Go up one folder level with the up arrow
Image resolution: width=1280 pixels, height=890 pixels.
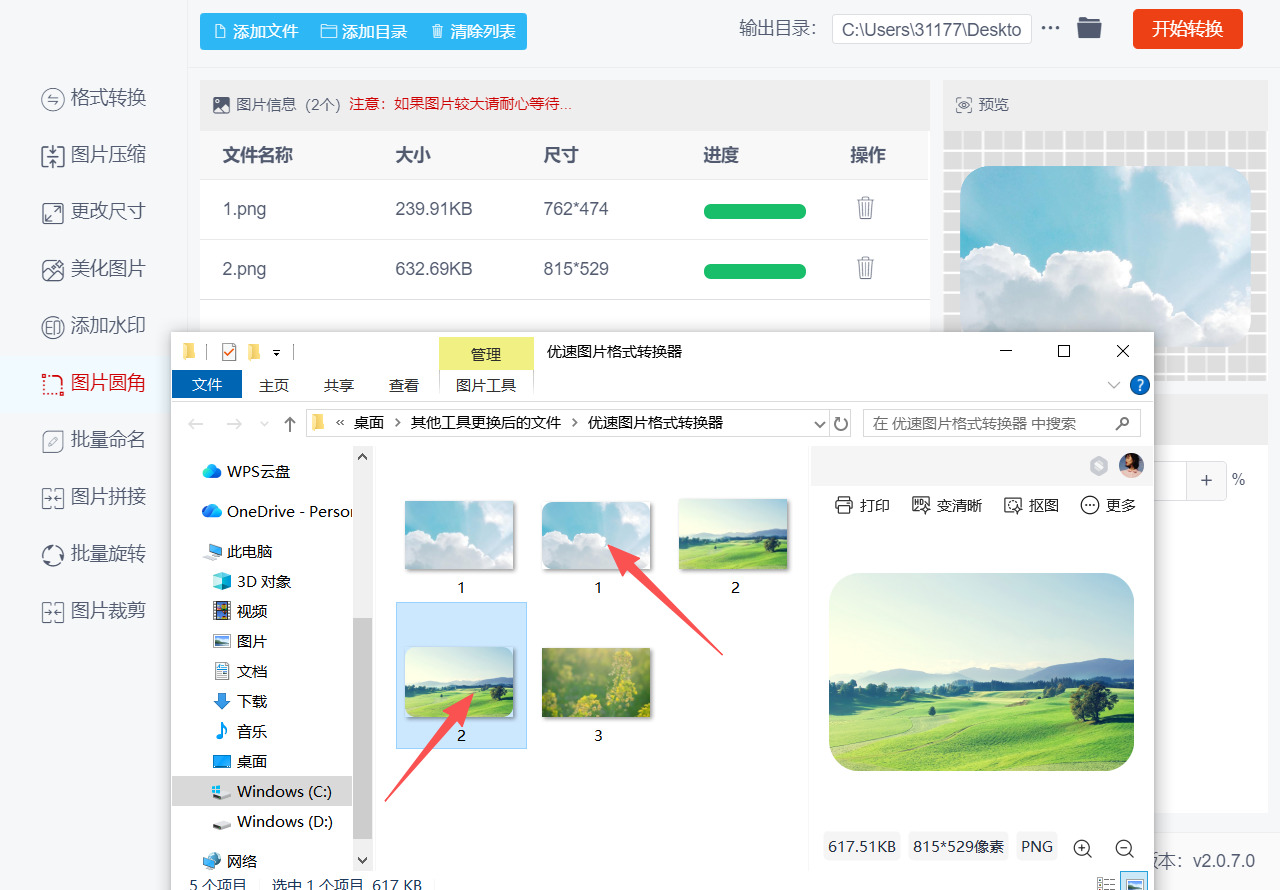pos(290,424)
